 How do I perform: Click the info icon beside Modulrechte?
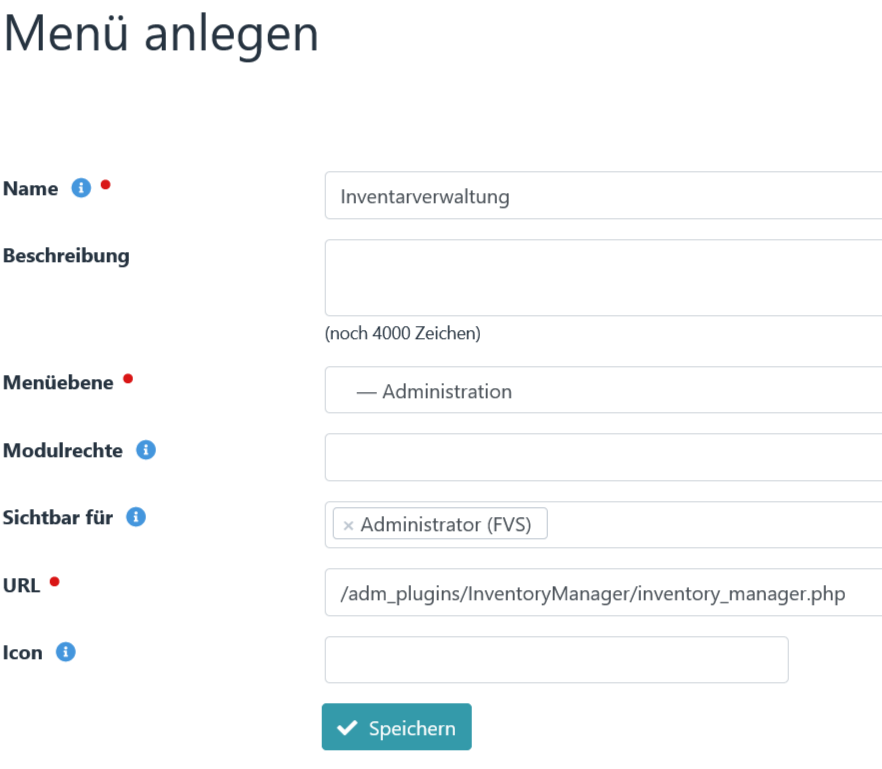[x=146, y=450]
